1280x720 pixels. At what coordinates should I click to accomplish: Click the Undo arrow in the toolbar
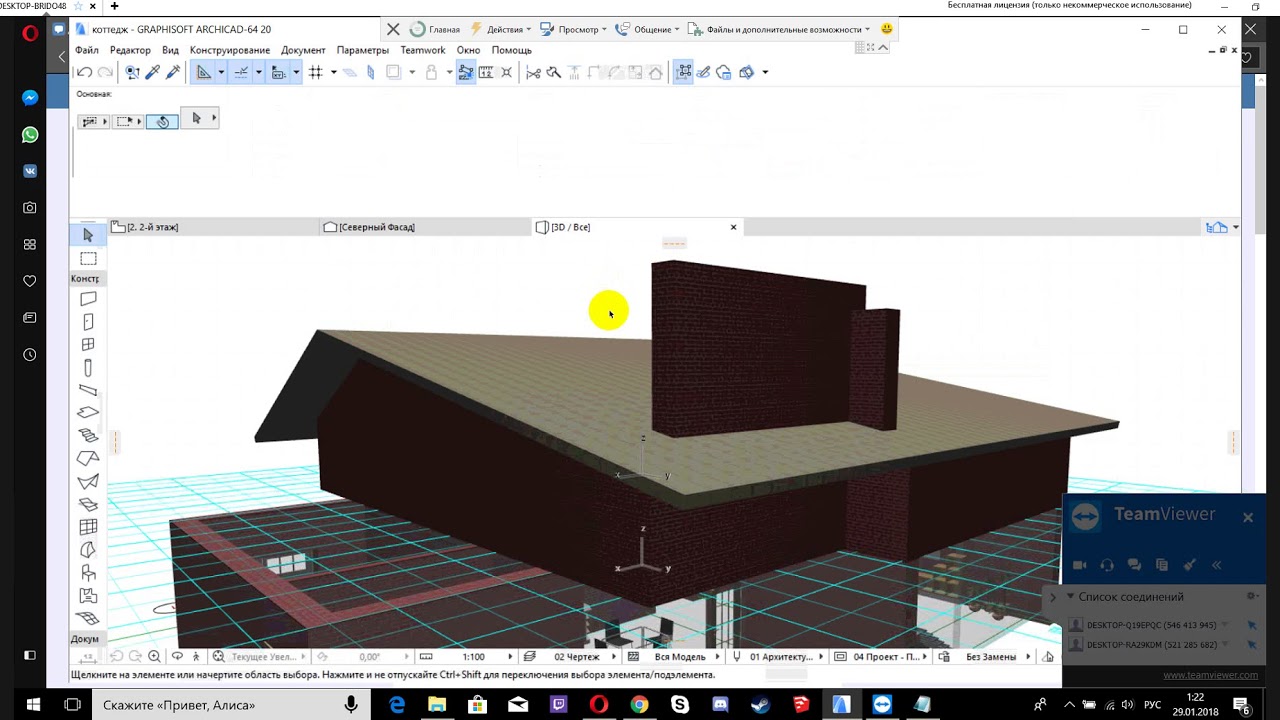click(85, 72)
